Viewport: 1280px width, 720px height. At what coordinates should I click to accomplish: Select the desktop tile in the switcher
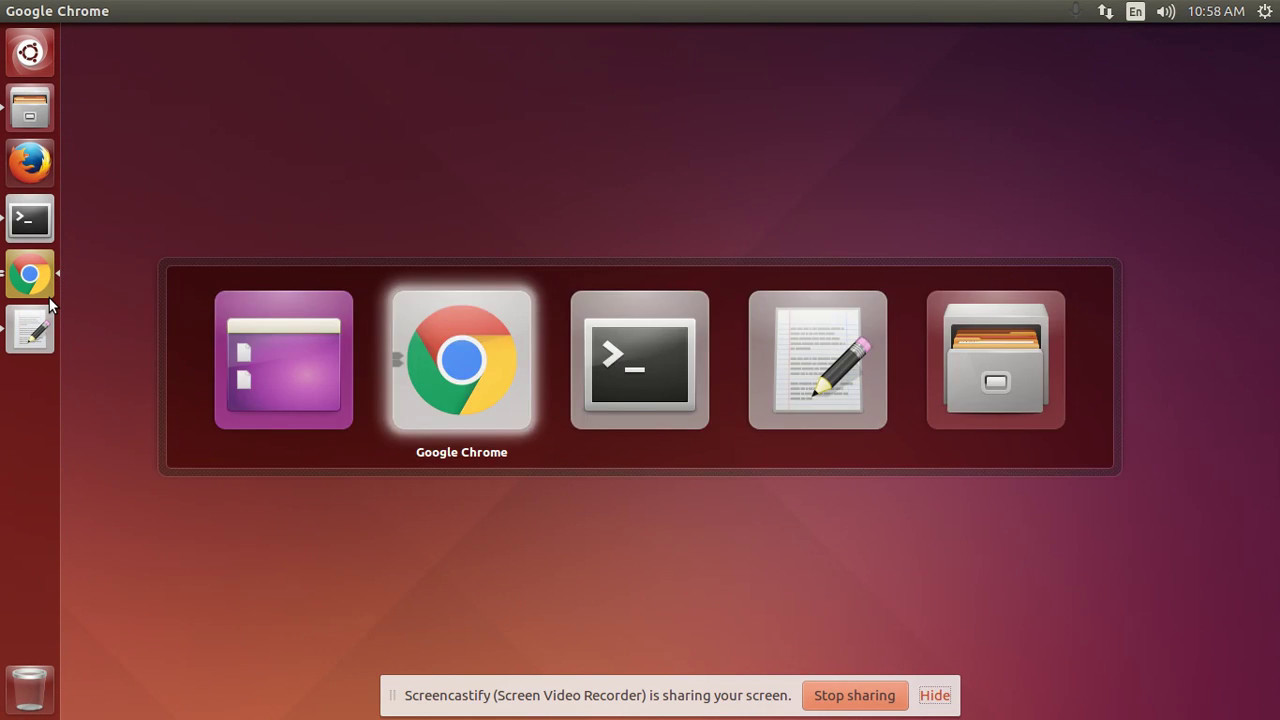284,360
